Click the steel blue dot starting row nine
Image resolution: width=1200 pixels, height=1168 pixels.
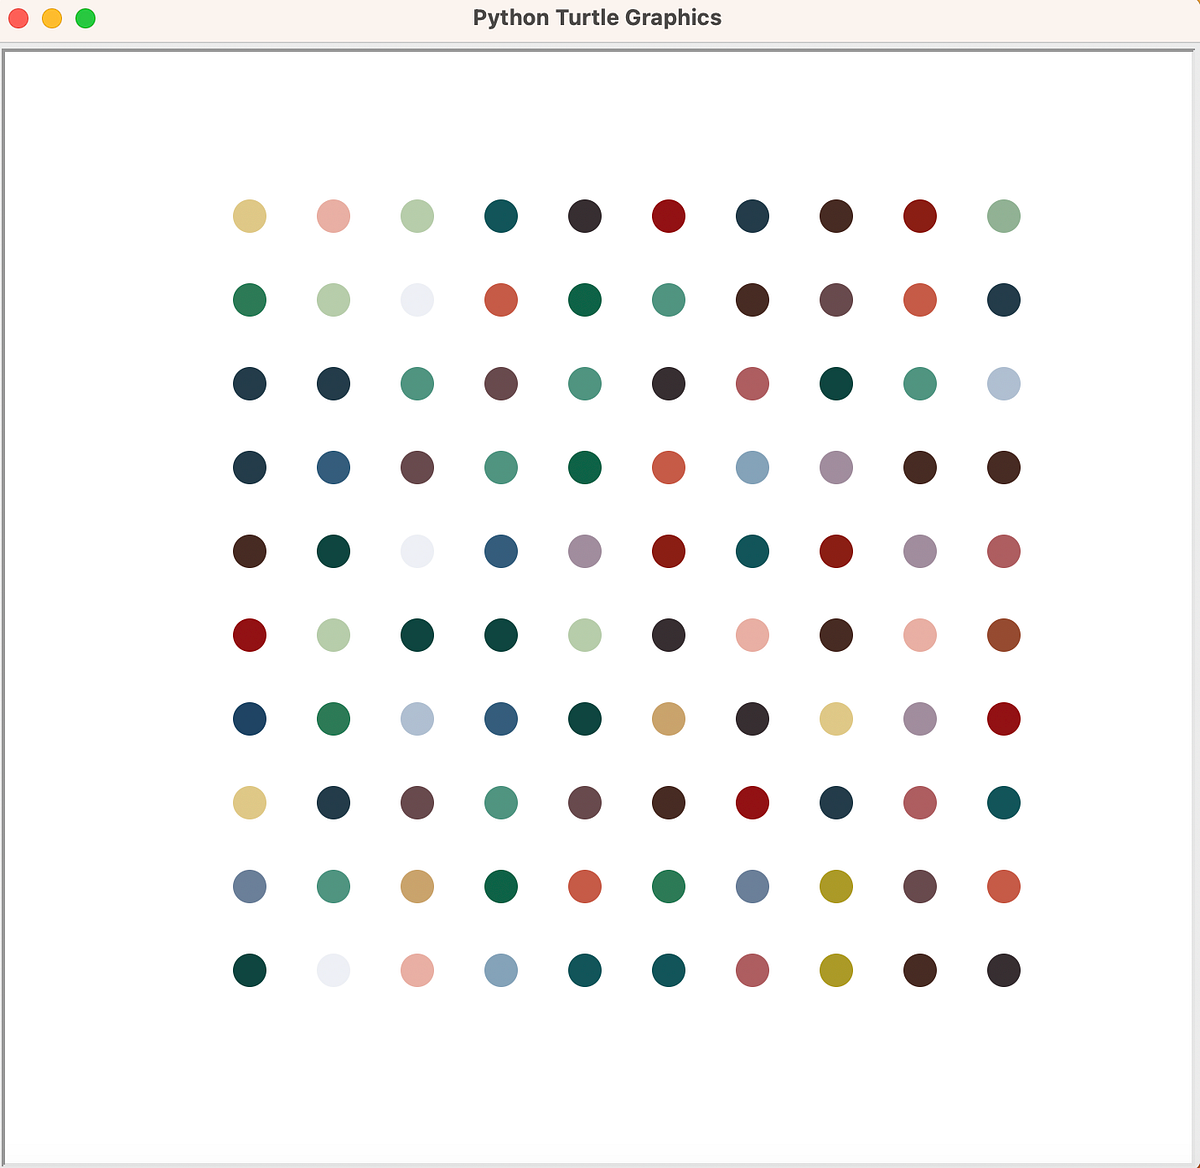point(249,886)
